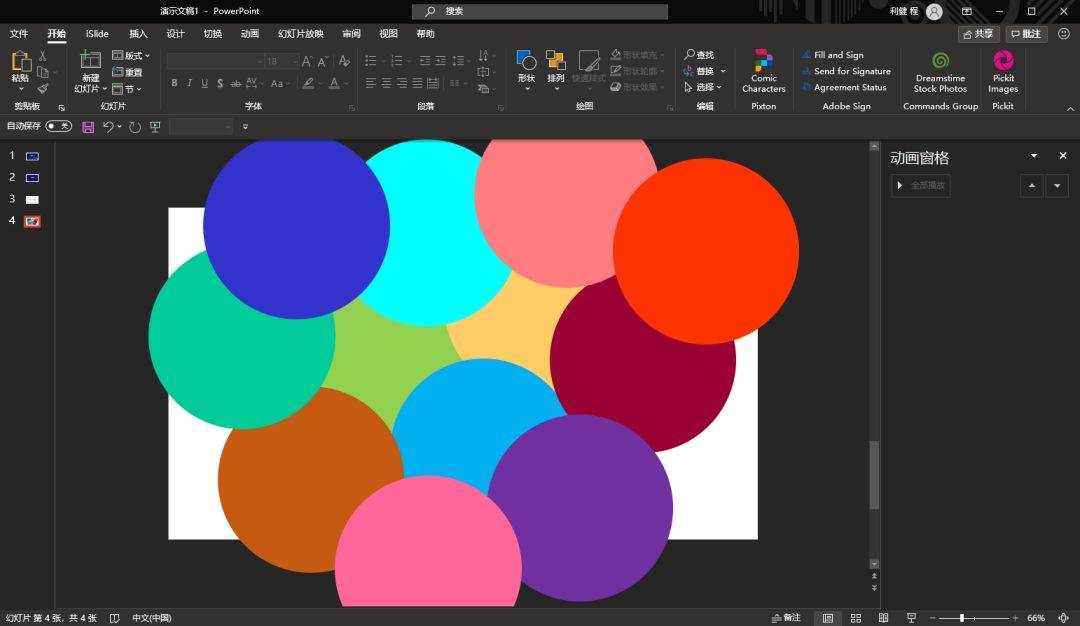The width and height of the screenshot is (1080, 626).
Task: Toggle Underline formatting button
Action: click(205, 83)
